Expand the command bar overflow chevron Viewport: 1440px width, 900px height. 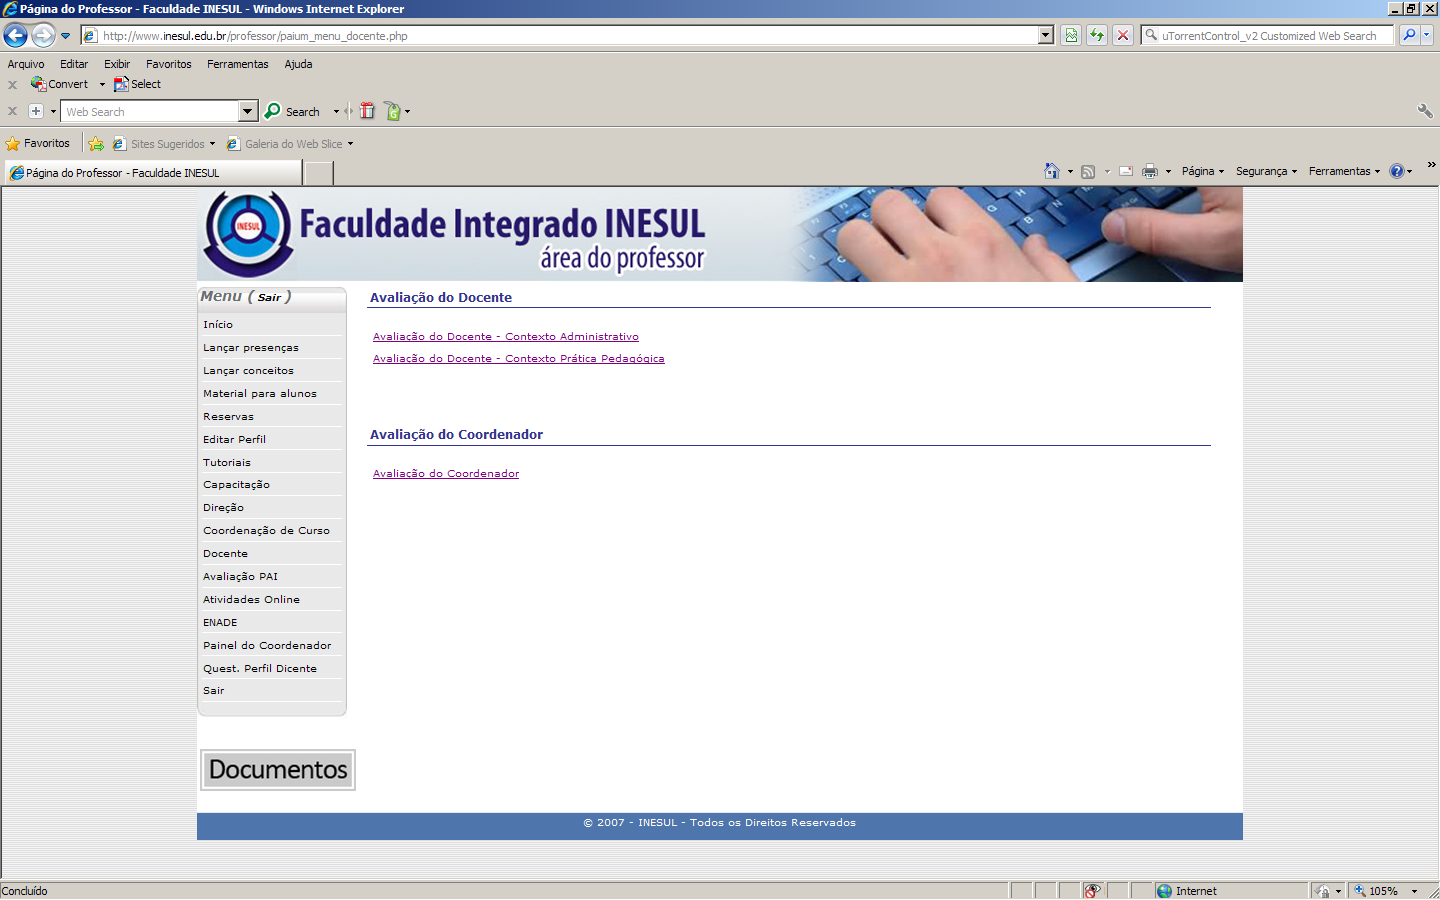(x=1431, y=165)
